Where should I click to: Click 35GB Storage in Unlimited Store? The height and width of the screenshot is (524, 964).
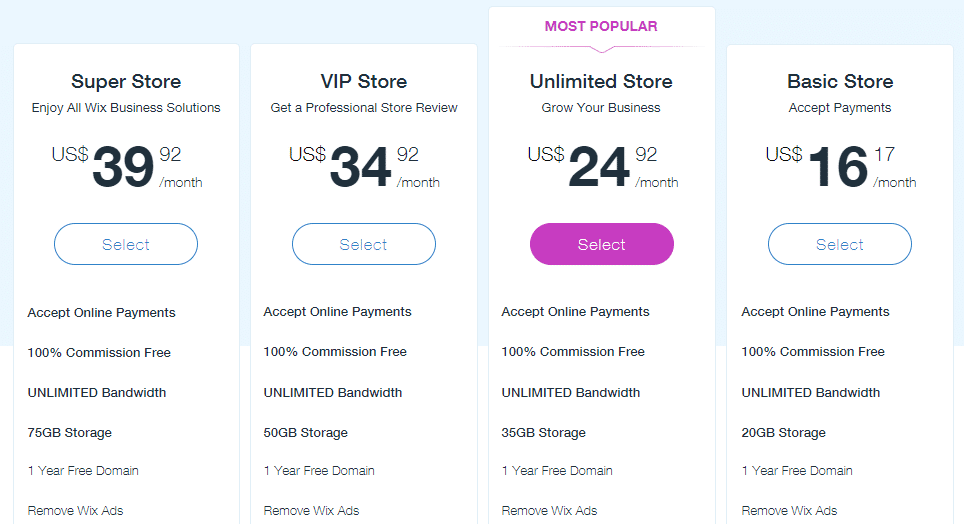coord(544,433)
